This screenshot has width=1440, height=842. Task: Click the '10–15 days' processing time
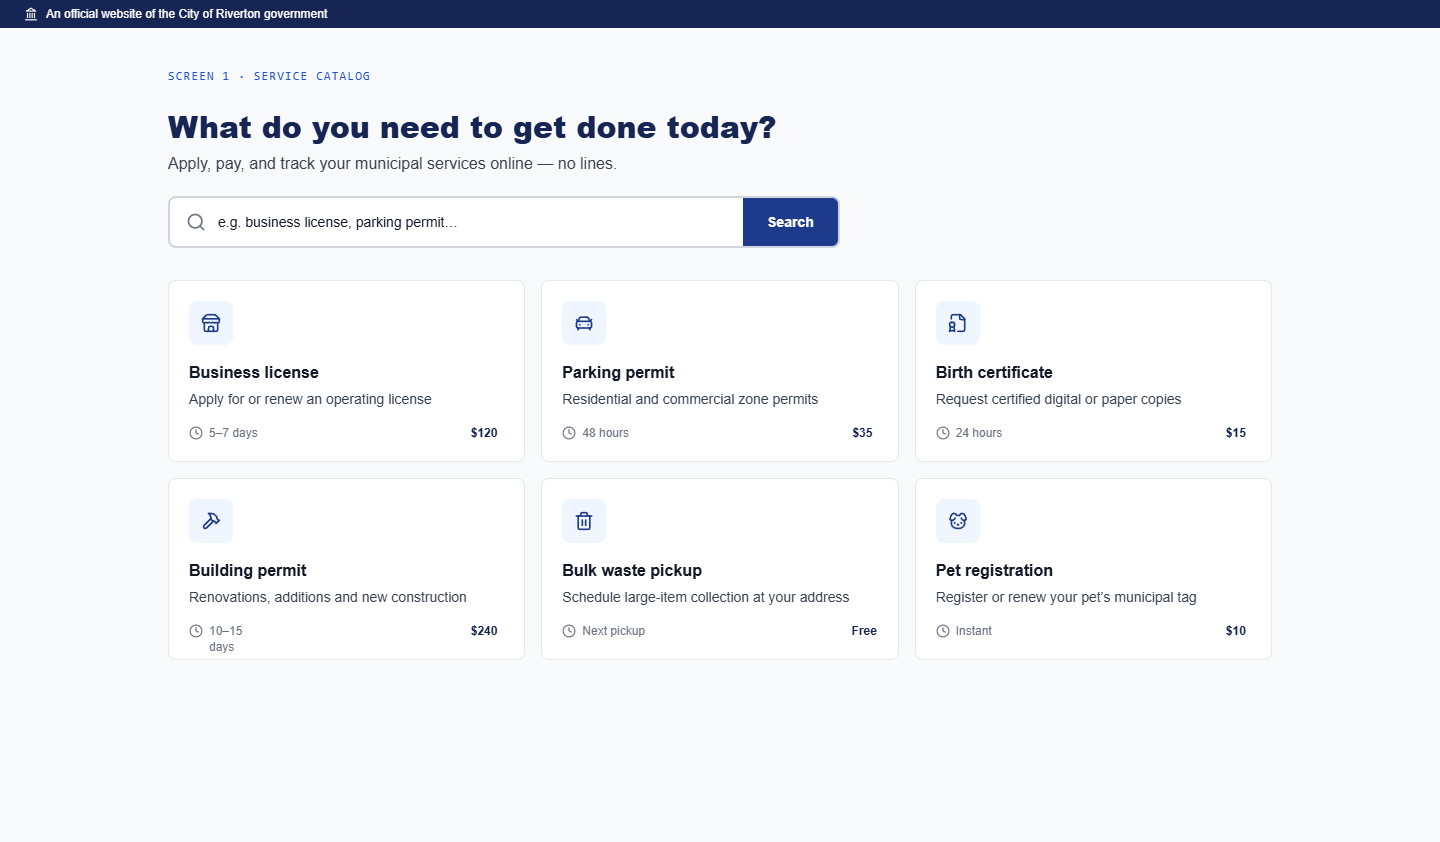(226, 639)
